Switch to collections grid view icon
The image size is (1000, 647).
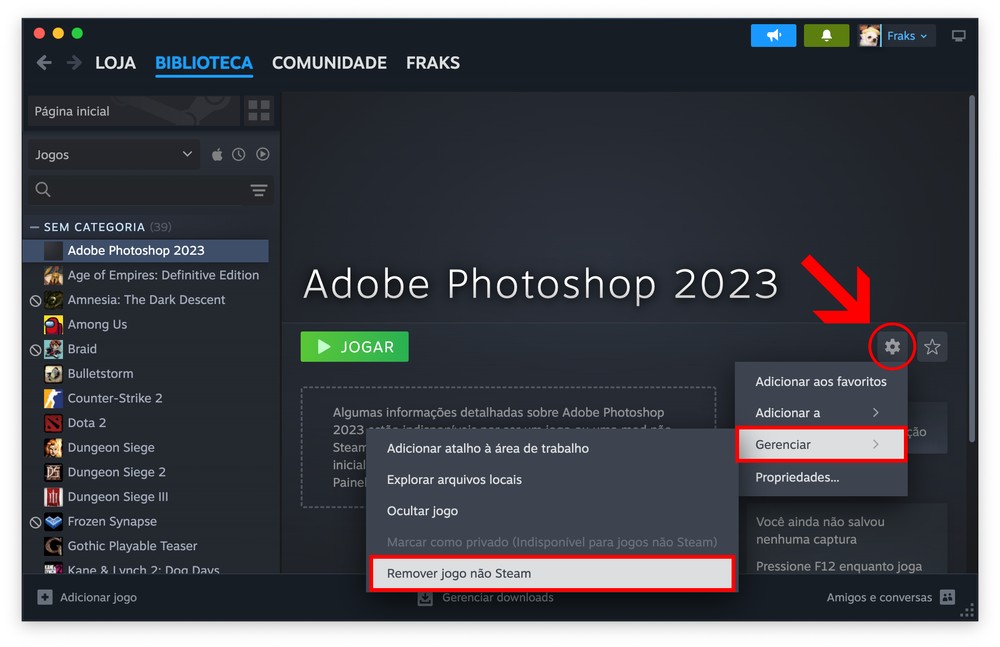pyautogui.click(x=259, y=111)
